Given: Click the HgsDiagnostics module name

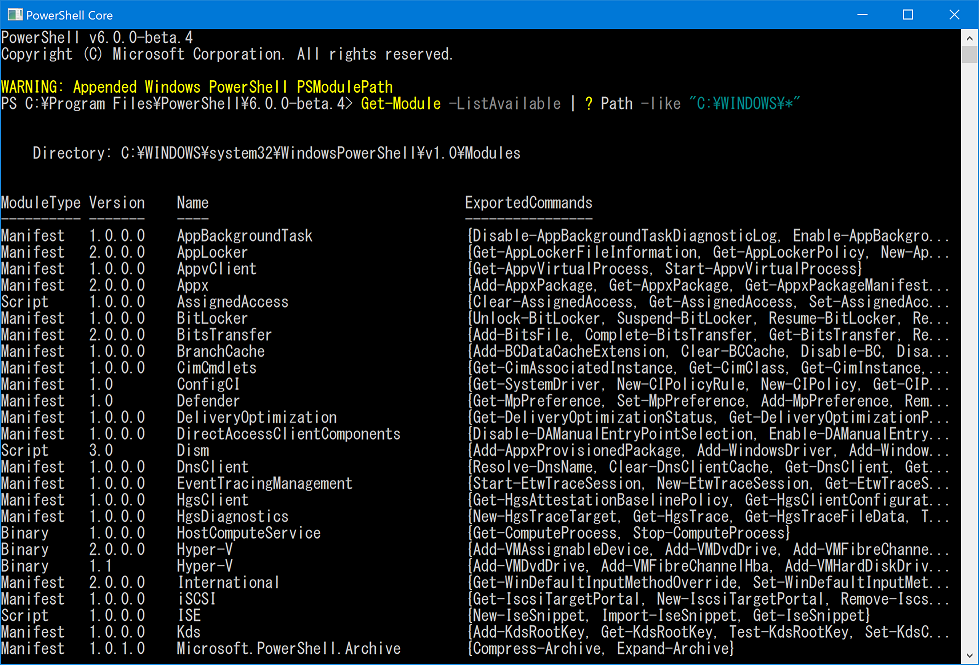Looking at the screenshot, I should (x=232, y=517).
